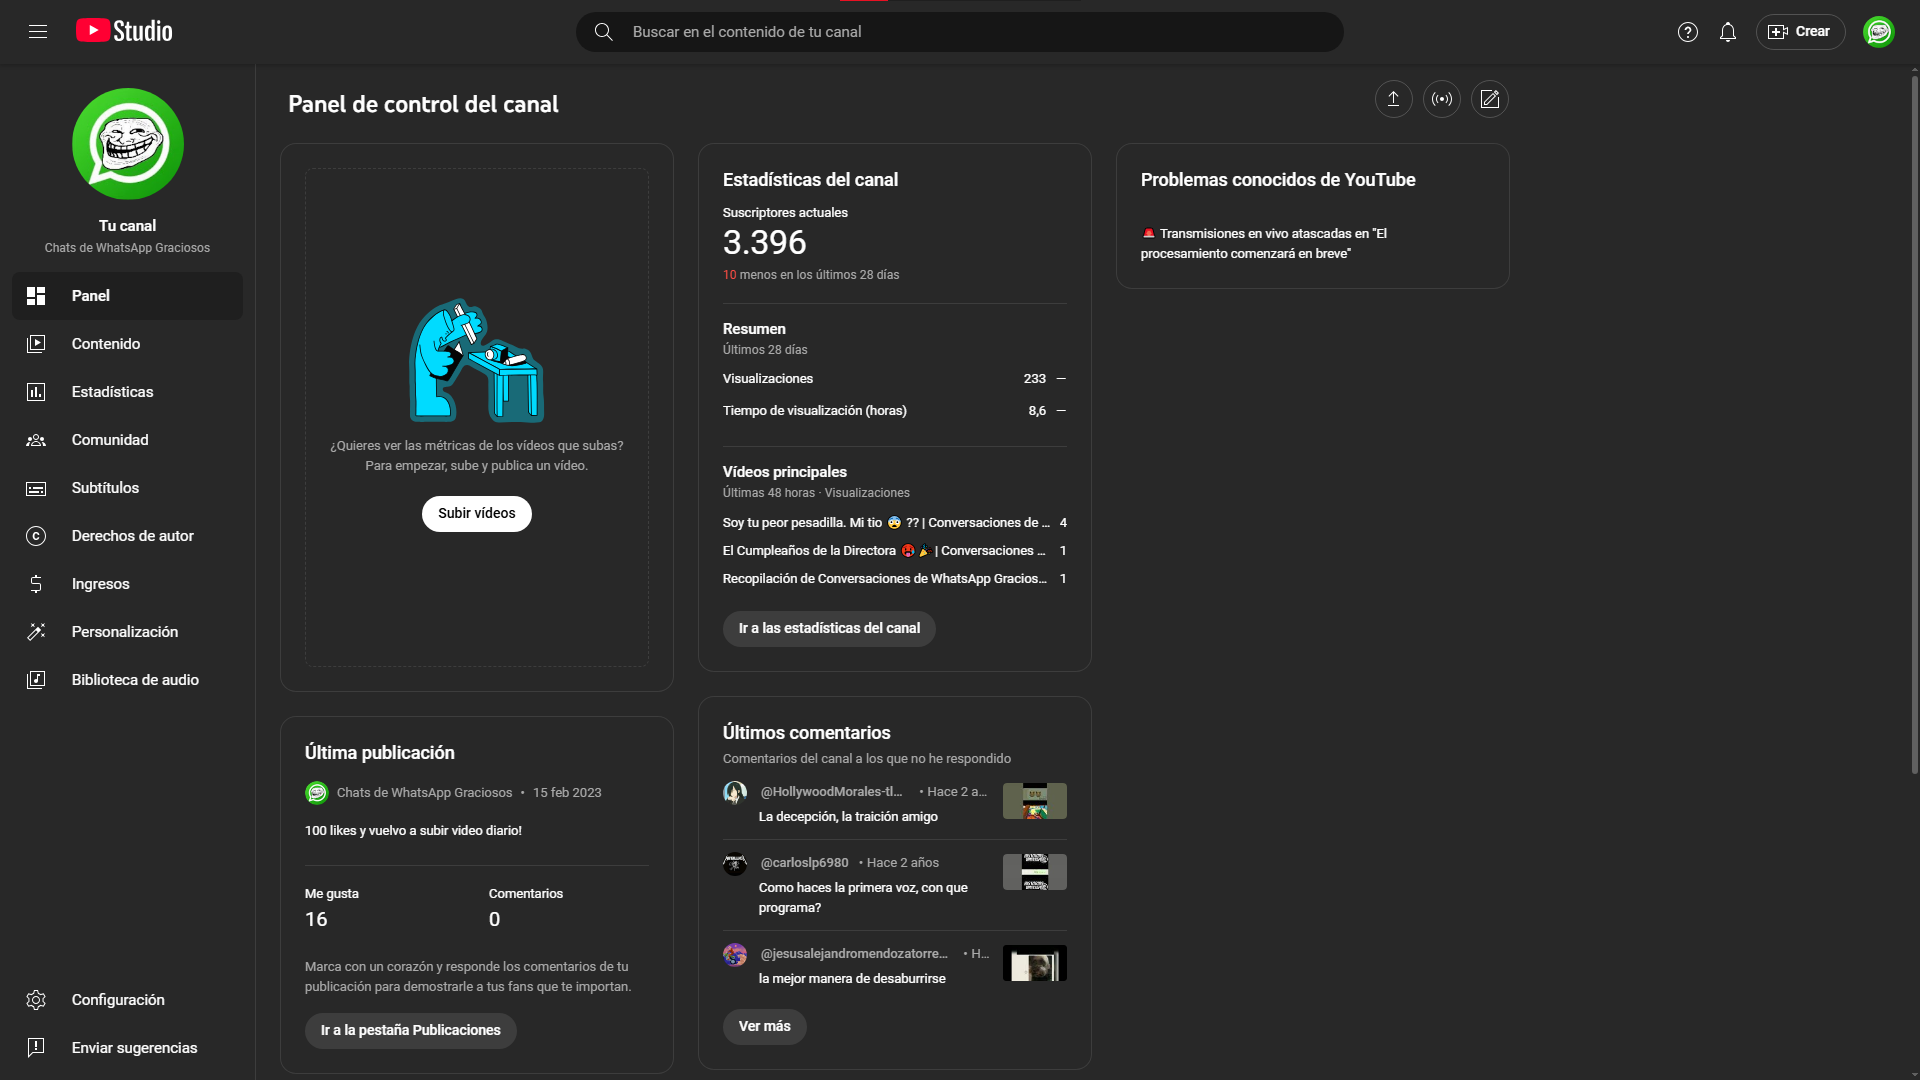The image size is (1920, 1080).
Task: Open video 'Soy tu peor pesadilla. Mi tío'
Action: pos(886,523)
